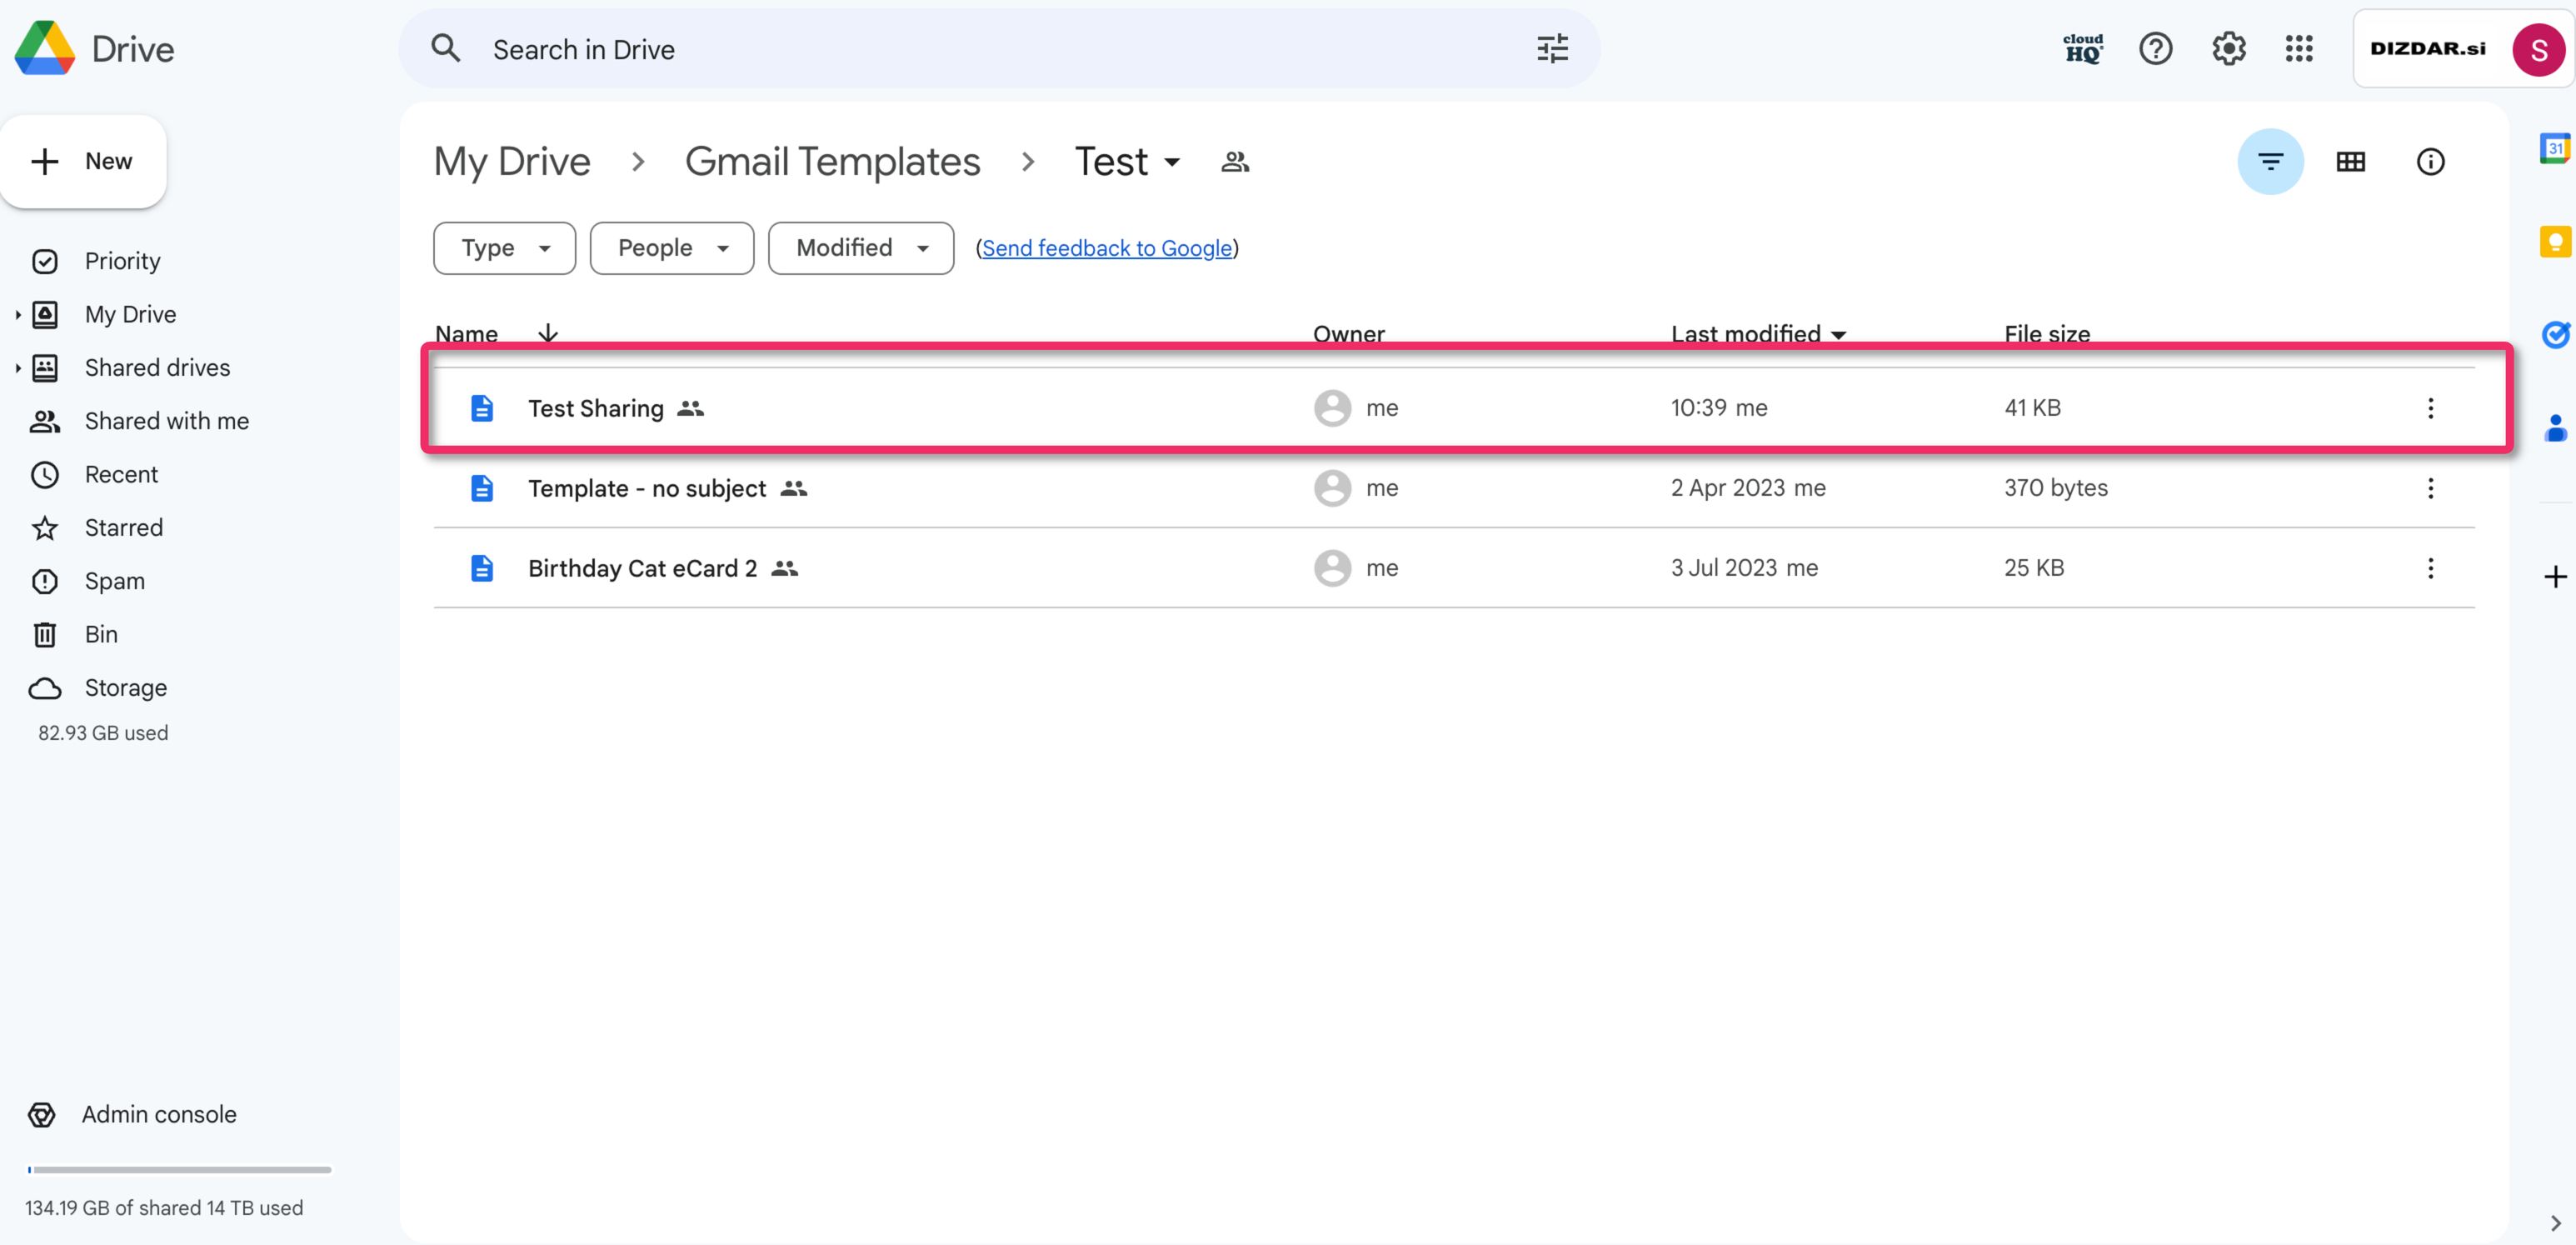
Task: Click the Owner column header
Action: 1348,334
